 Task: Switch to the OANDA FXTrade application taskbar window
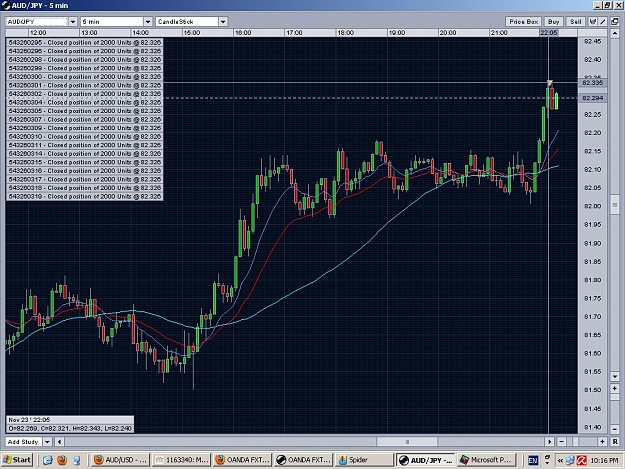(303, 460)
